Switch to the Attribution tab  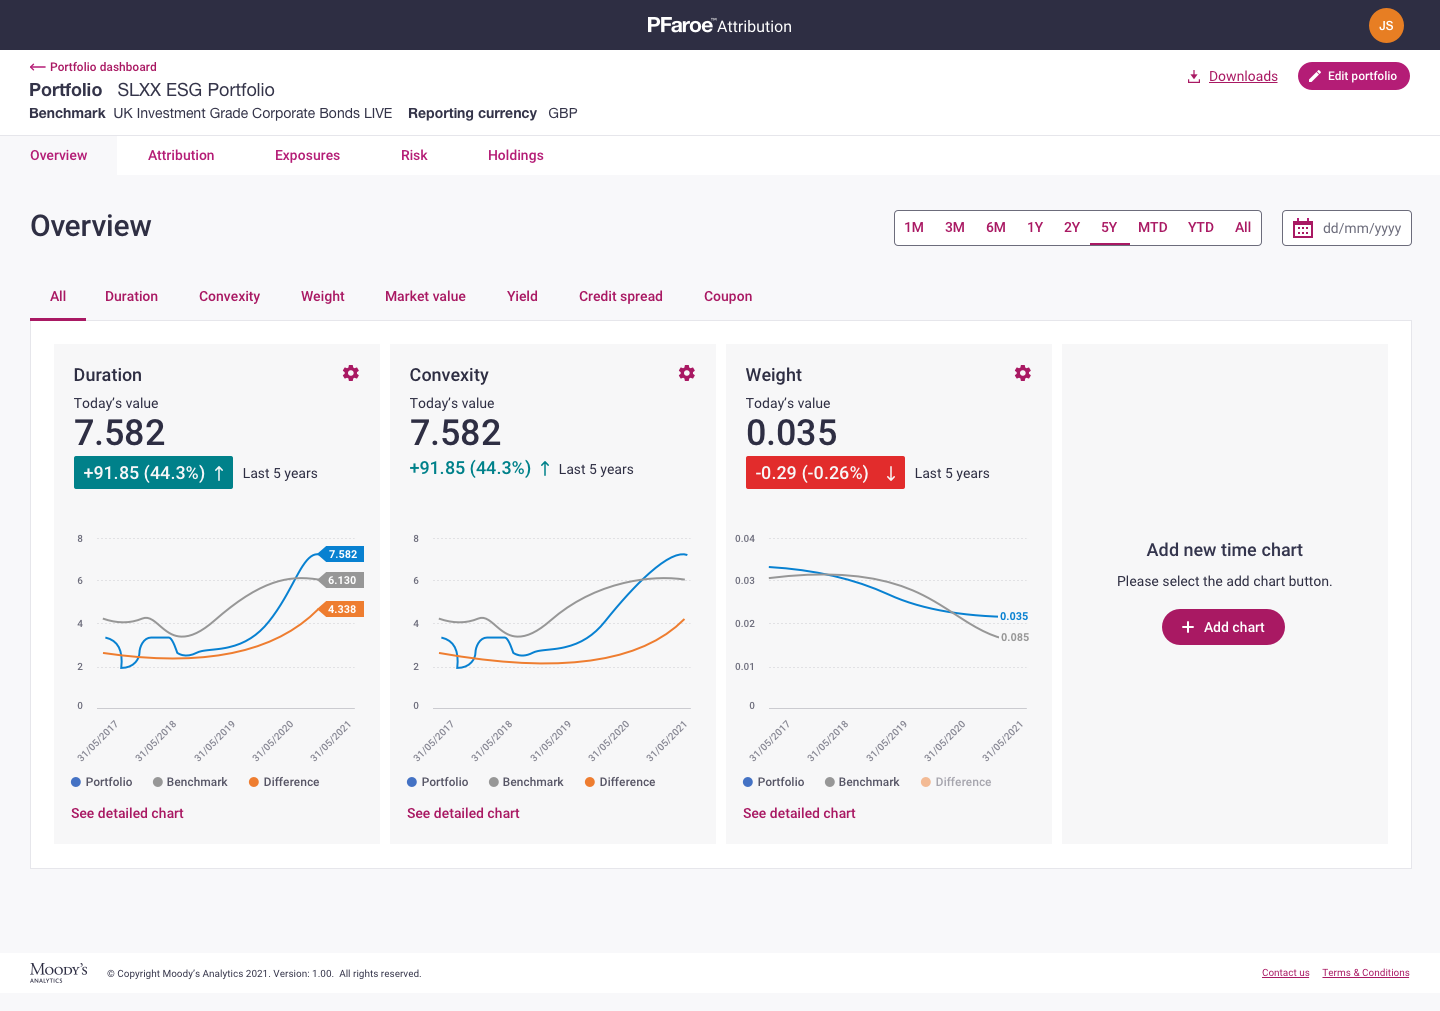[x=181, y=155]
